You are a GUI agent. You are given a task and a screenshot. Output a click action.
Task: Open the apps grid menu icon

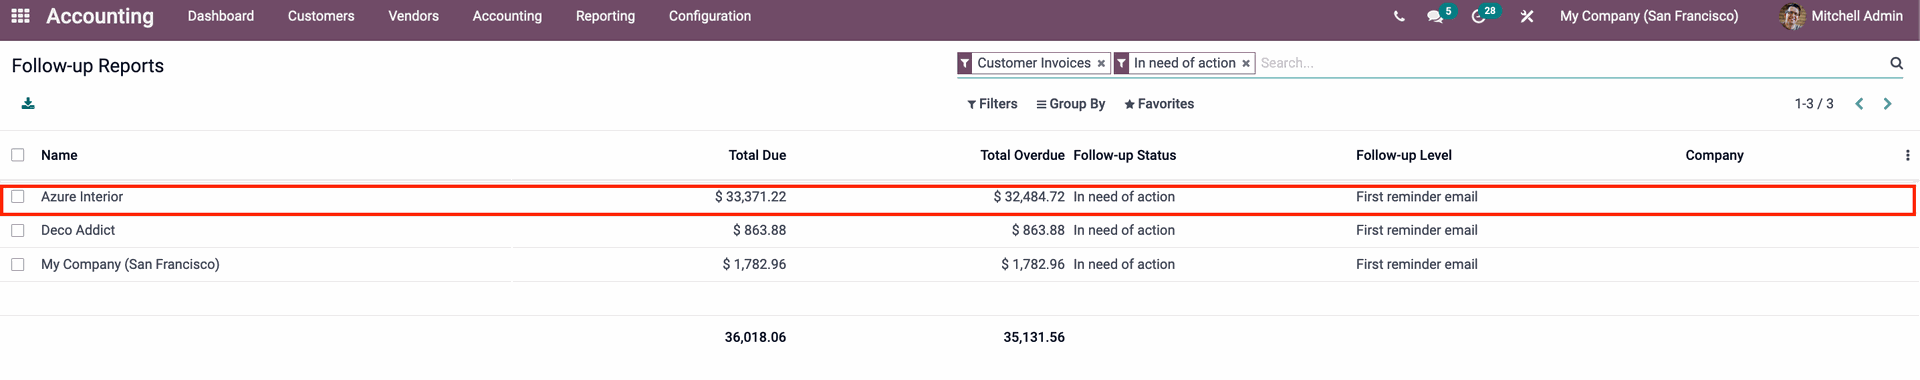(x=20, y=16)
